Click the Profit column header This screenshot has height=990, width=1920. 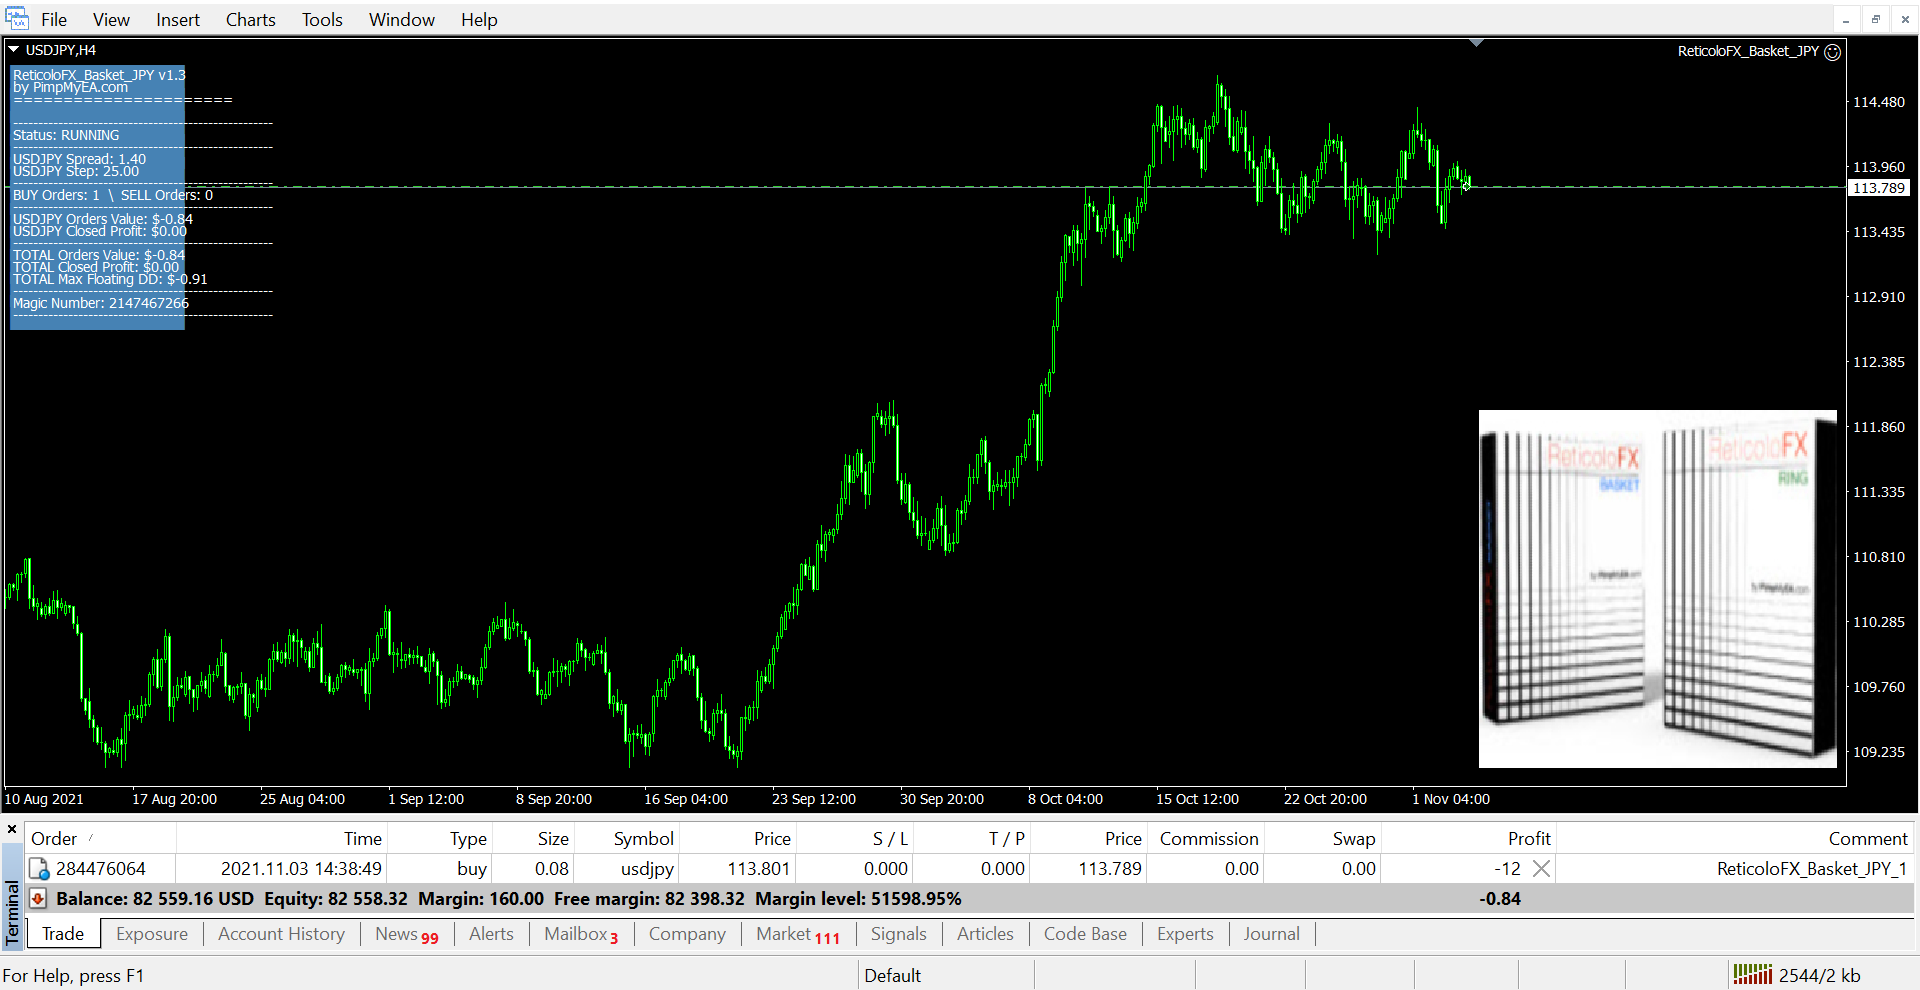(x=1528, y=839)
